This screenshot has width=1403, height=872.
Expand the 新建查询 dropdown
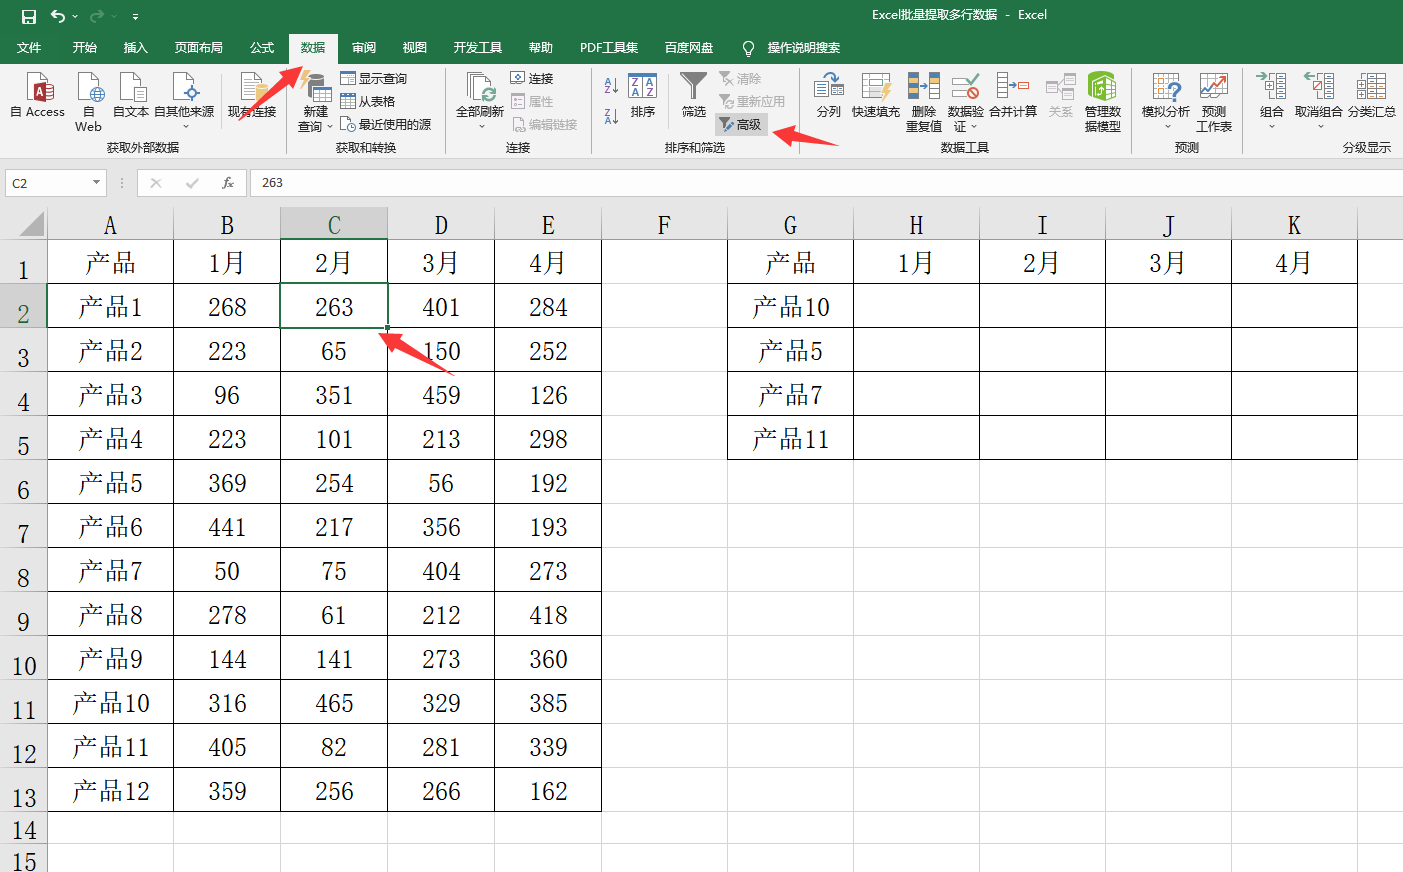click(x=330, y=127)
